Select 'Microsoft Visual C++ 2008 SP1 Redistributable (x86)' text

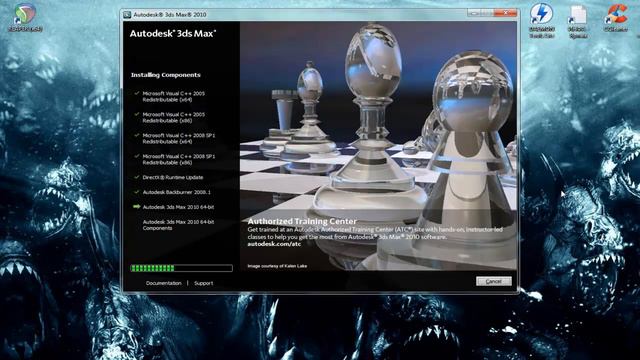point(179,160)
